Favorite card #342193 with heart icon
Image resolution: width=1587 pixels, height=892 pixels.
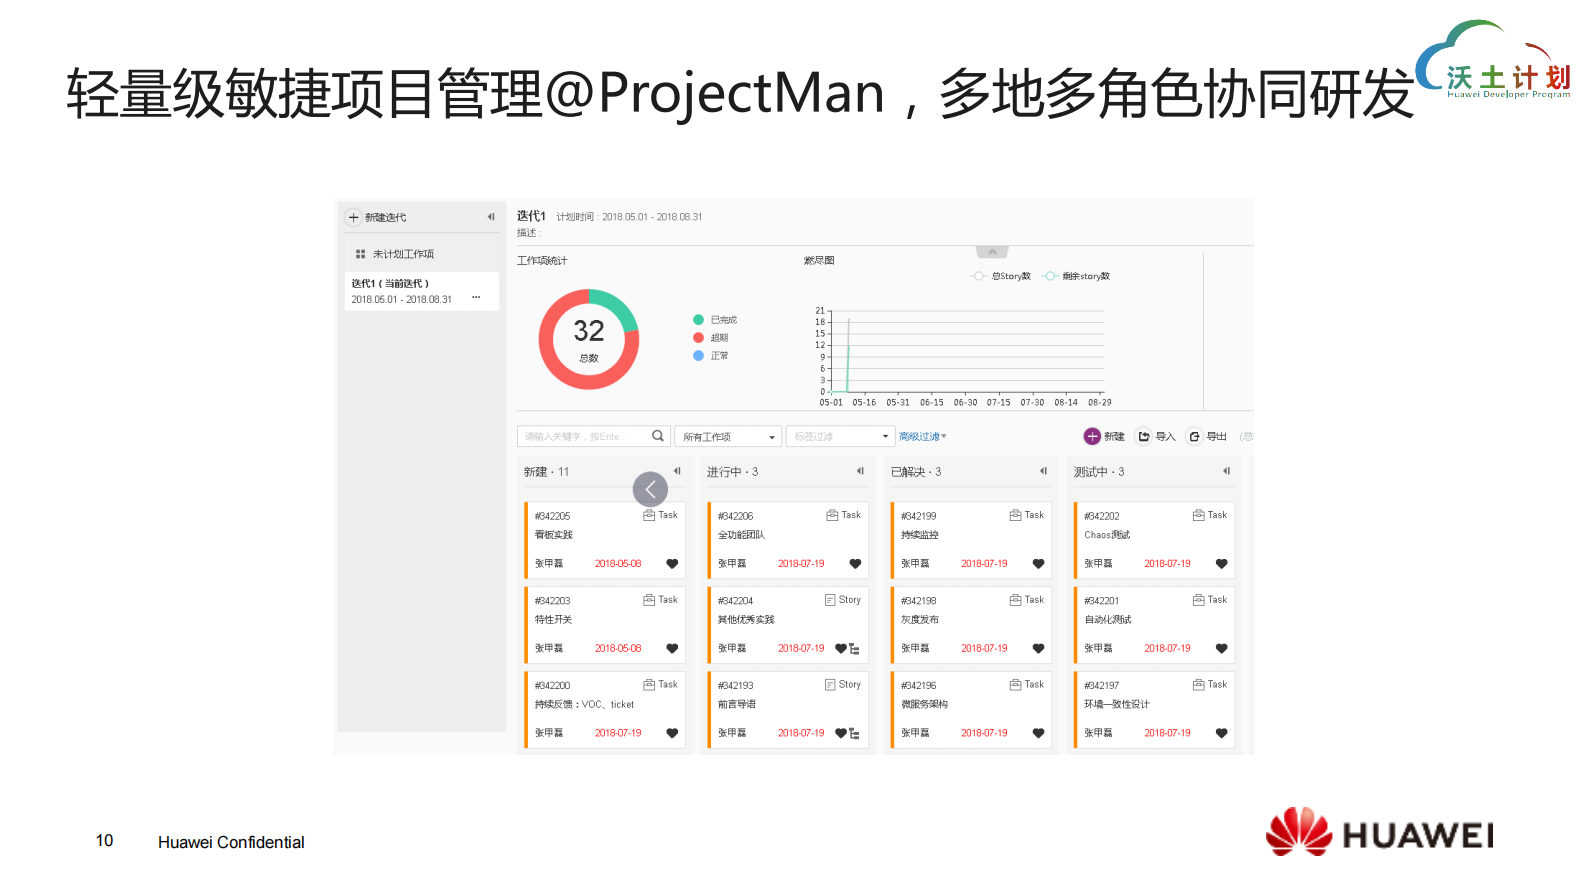pos(841,733)
